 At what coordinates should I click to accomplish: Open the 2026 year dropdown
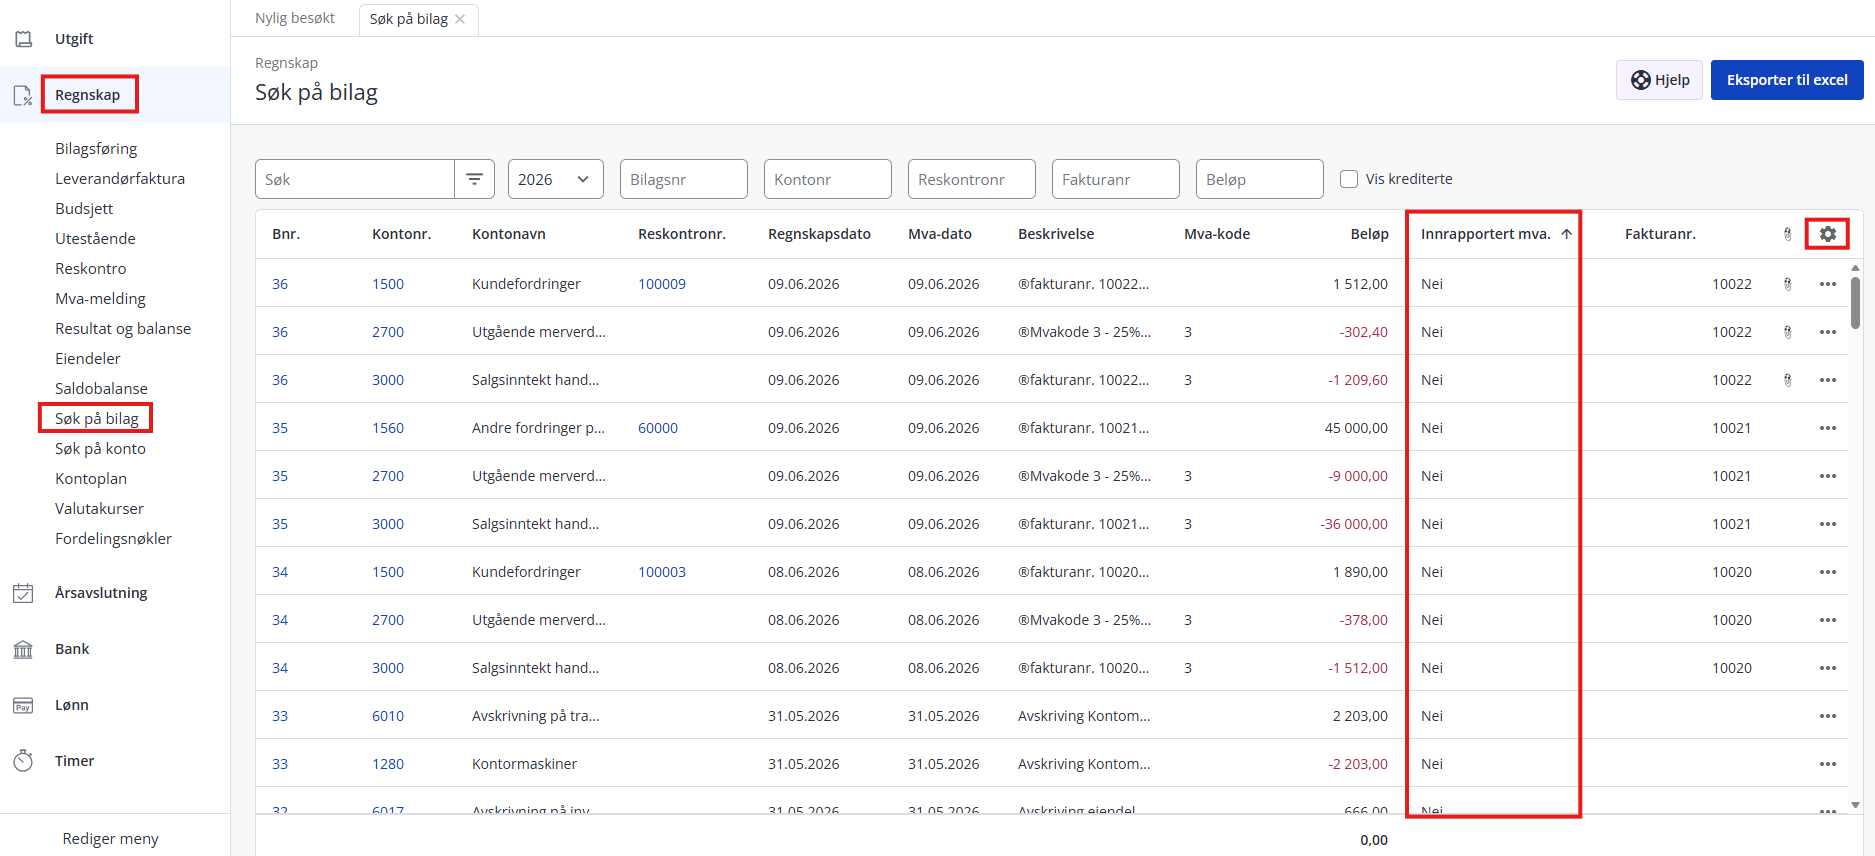555,179
